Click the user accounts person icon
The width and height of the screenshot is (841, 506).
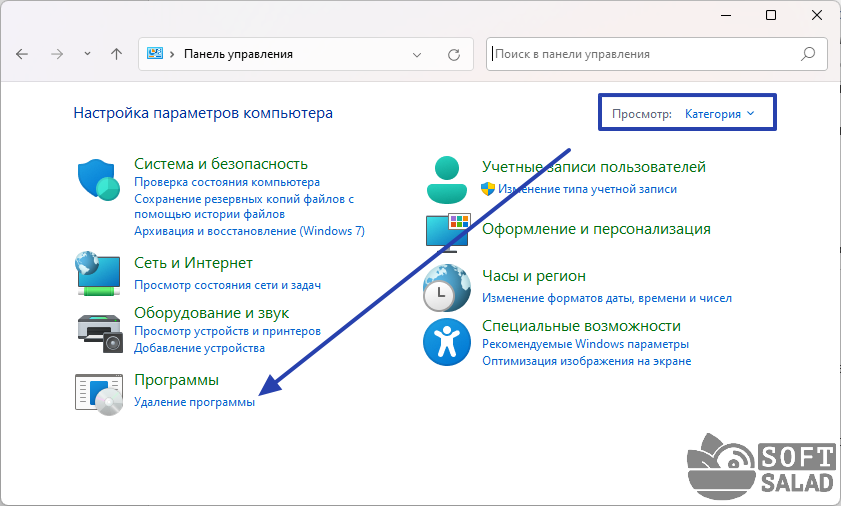pyautogui.click(x=447, y=180)
